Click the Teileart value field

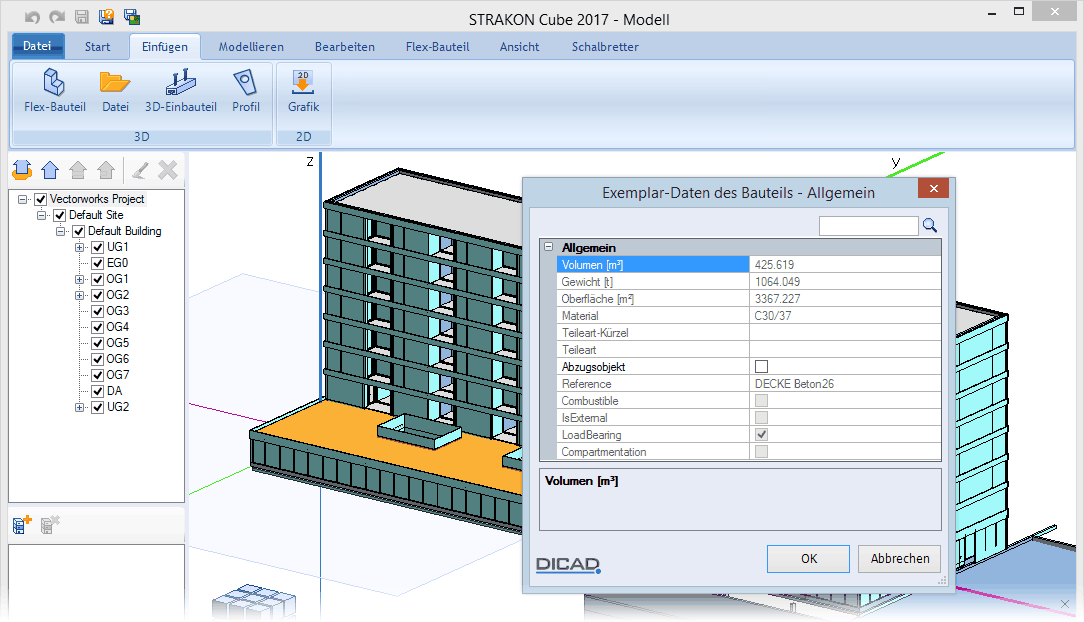pos(845,350)
